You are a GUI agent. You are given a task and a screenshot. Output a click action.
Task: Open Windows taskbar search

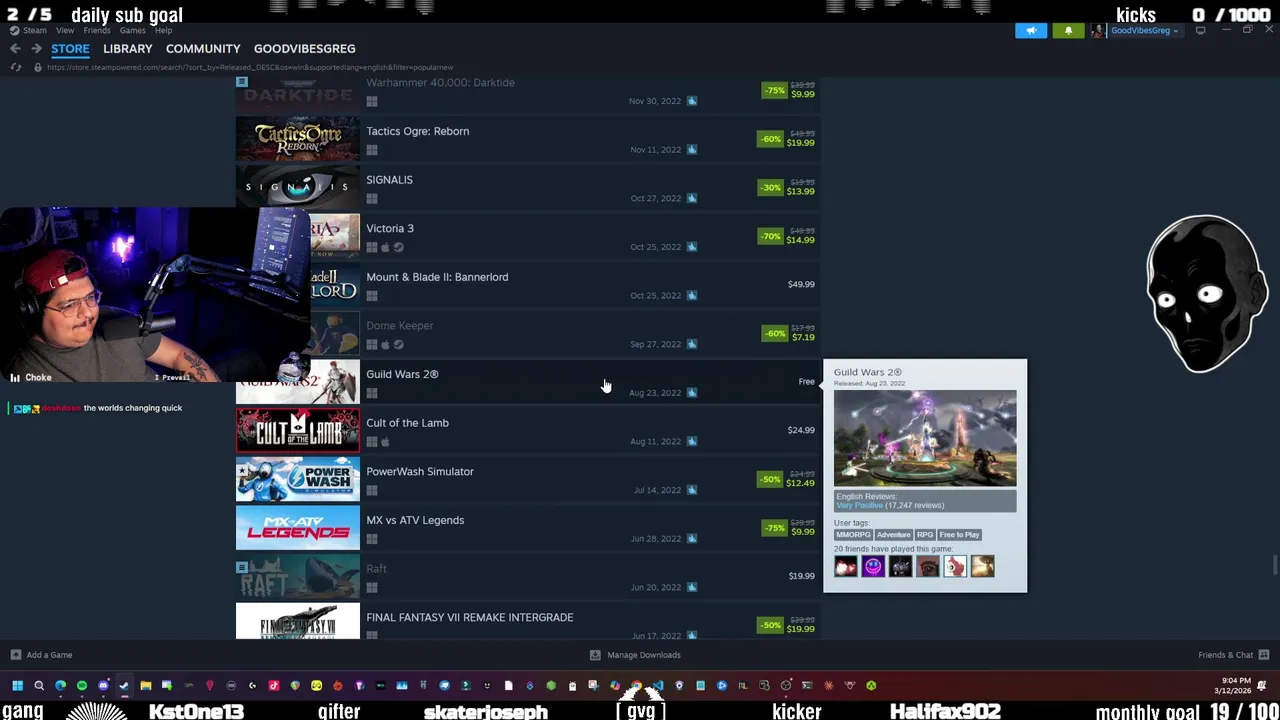[x=39, y=686]
